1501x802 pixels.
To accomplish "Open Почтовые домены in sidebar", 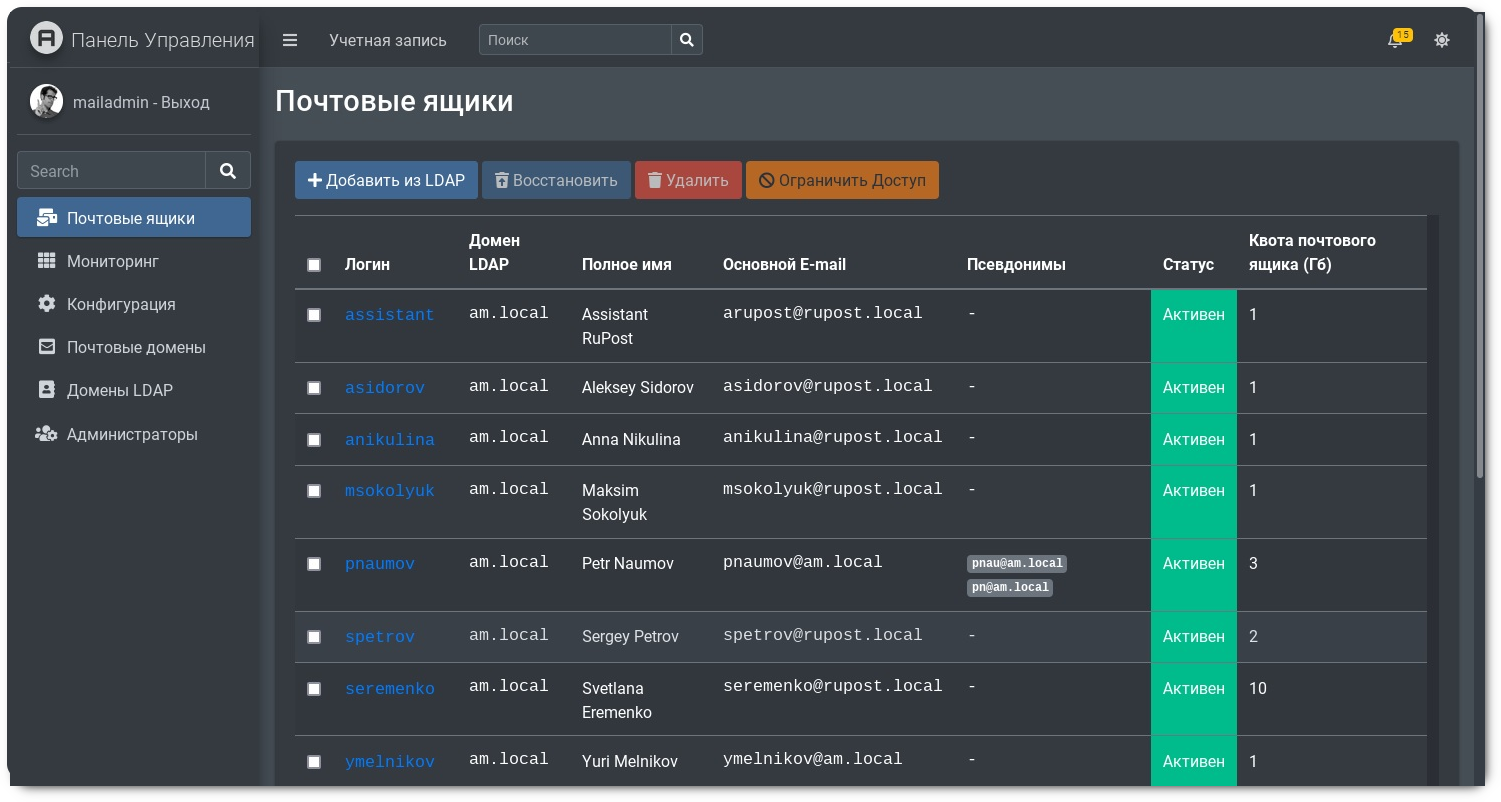I will (x=135, y=347).
